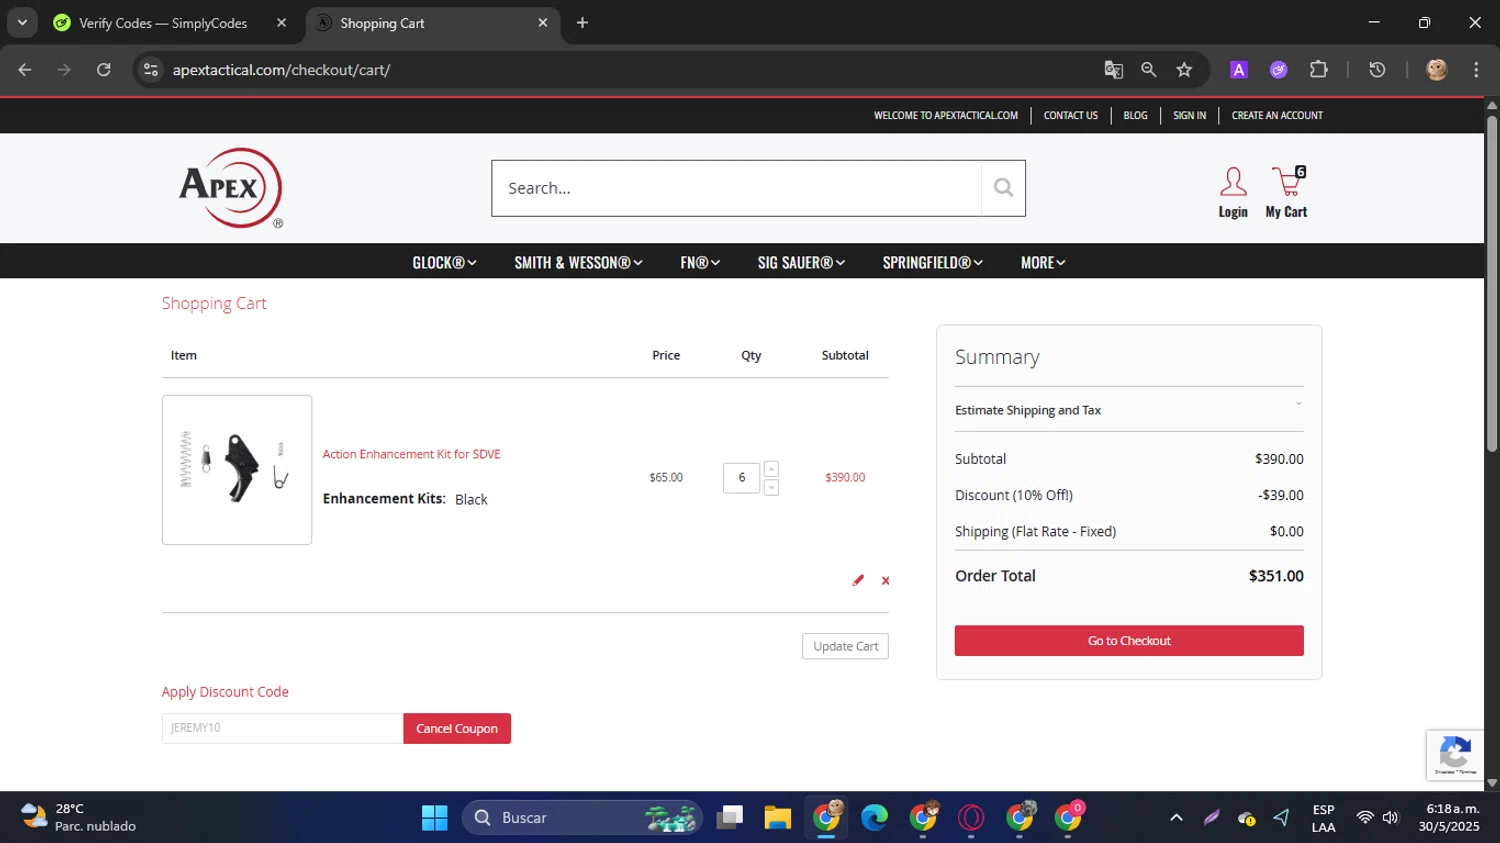Increase quantity with up arrow
Viewport: 1500px width, 843px height.
pyautogui.click(x=771, y=469)
